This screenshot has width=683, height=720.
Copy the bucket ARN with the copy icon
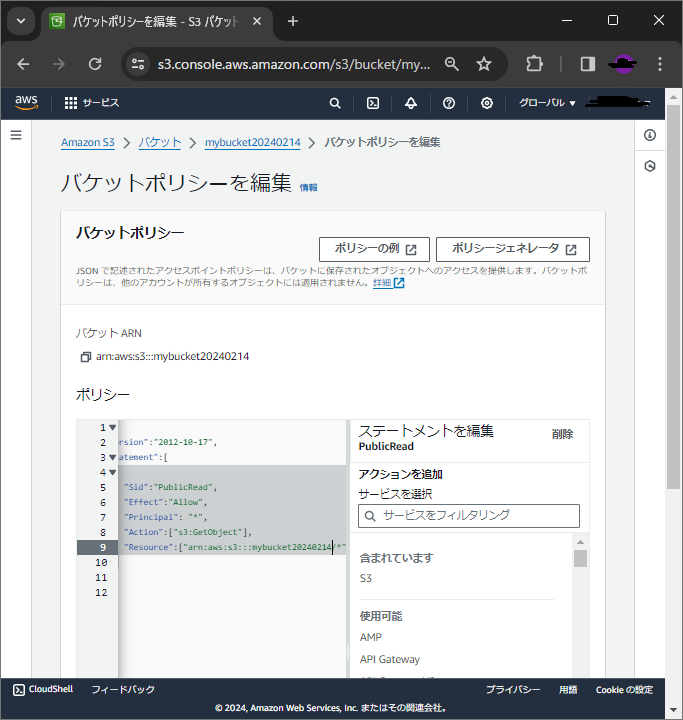(85, 357)
